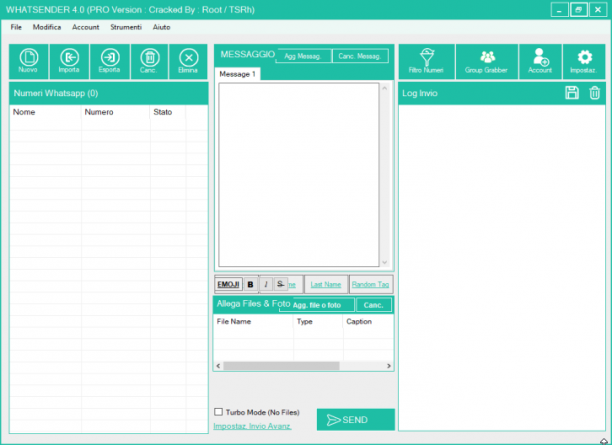Click file list scroll right arrow
This screenshot has height=445, width=612.
(x=388, y=366)
